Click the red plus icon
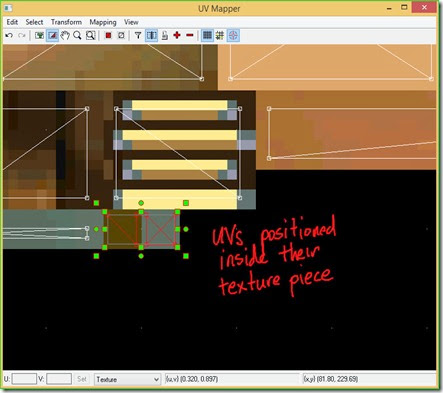 (177, 35)
